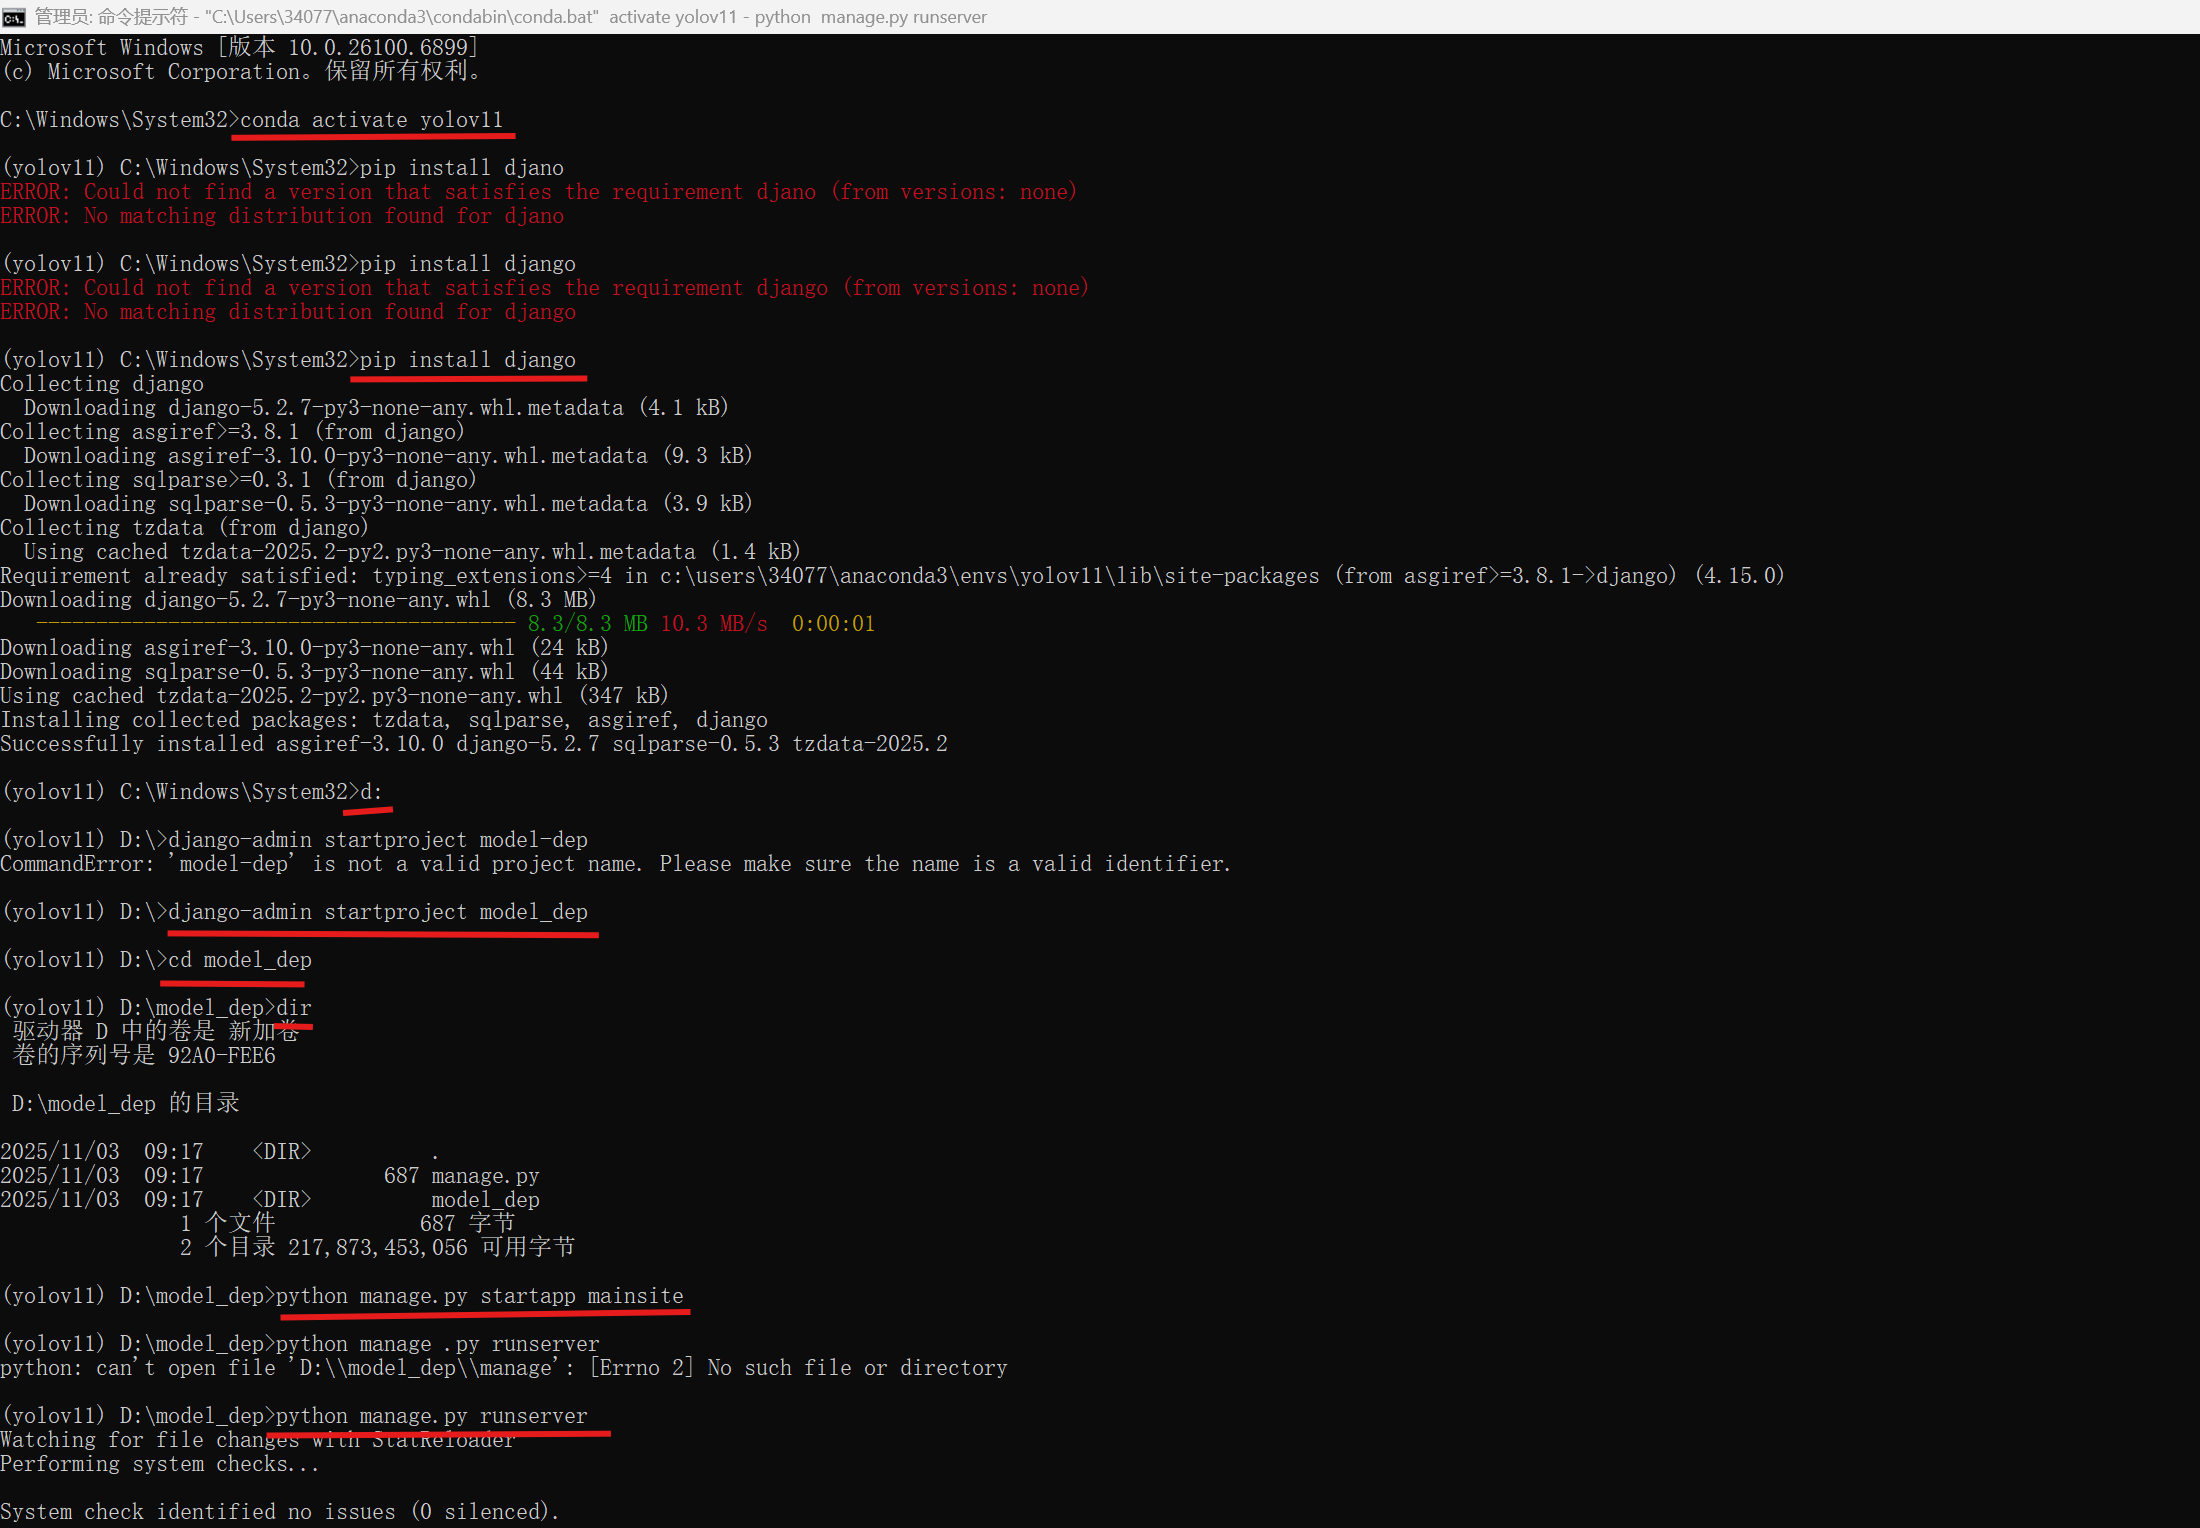Click the 'dir' command after D:\model_dep prompt
The height and width of the screenshot is (1528, 2200).
[x=293, y=1008]
